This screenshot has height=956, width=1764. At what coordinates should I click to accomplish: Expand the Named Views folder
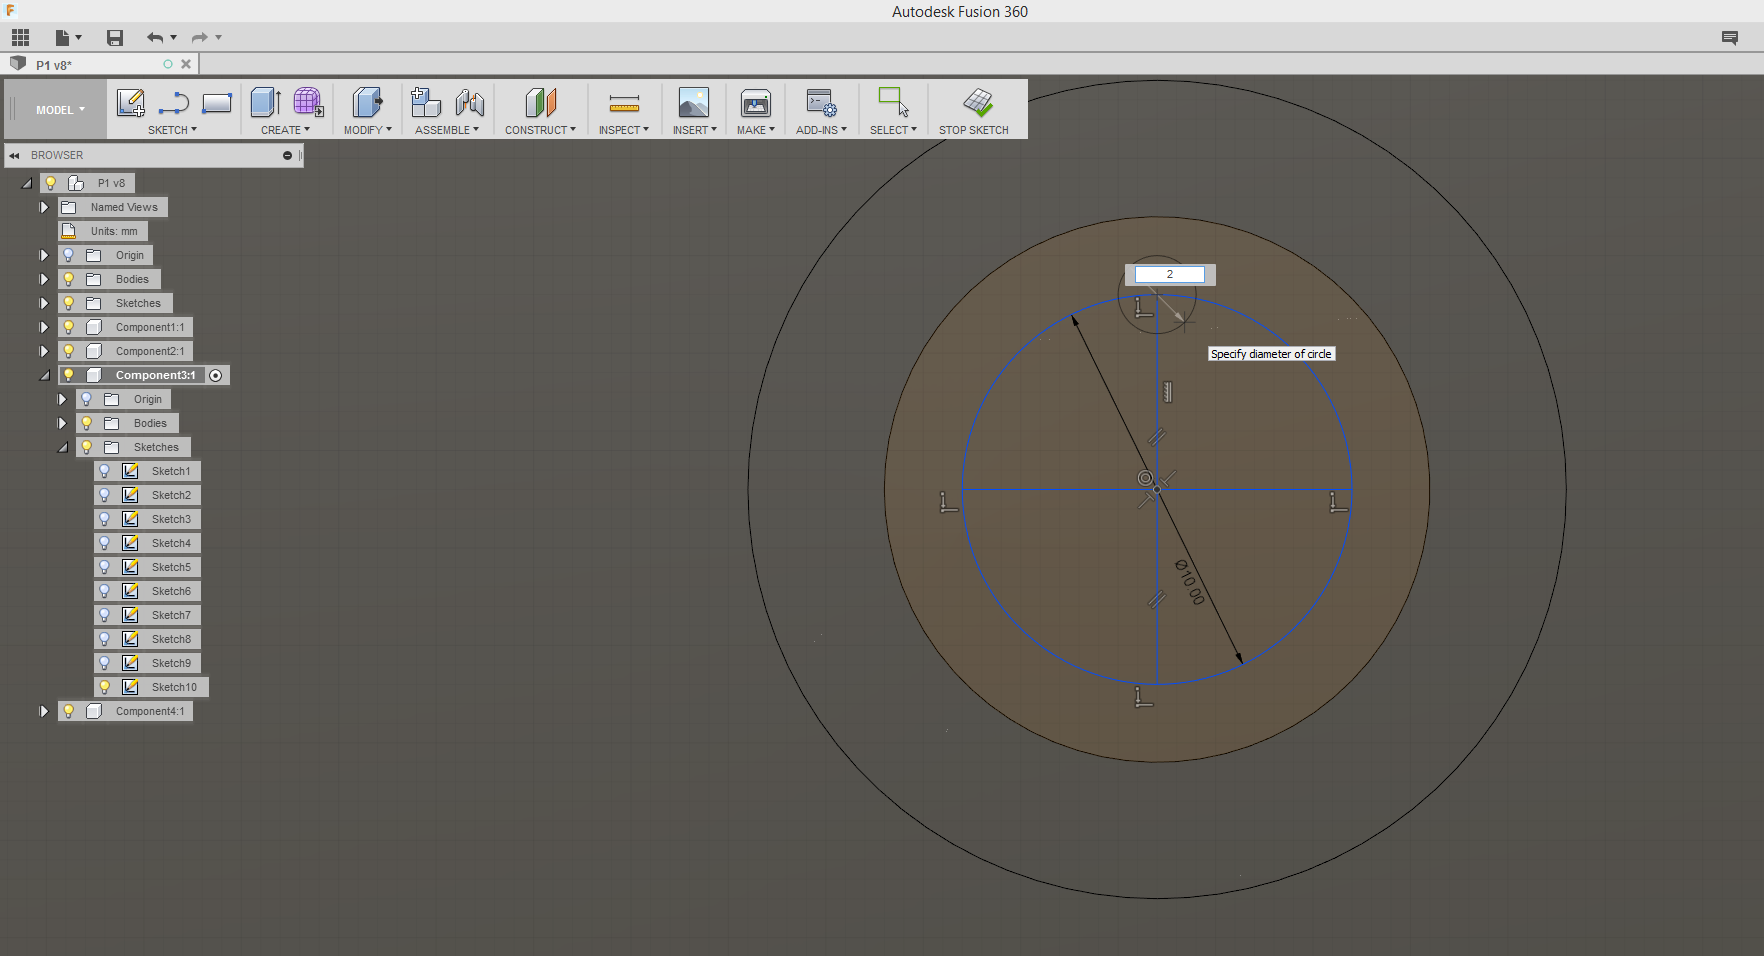click(44, 207)
